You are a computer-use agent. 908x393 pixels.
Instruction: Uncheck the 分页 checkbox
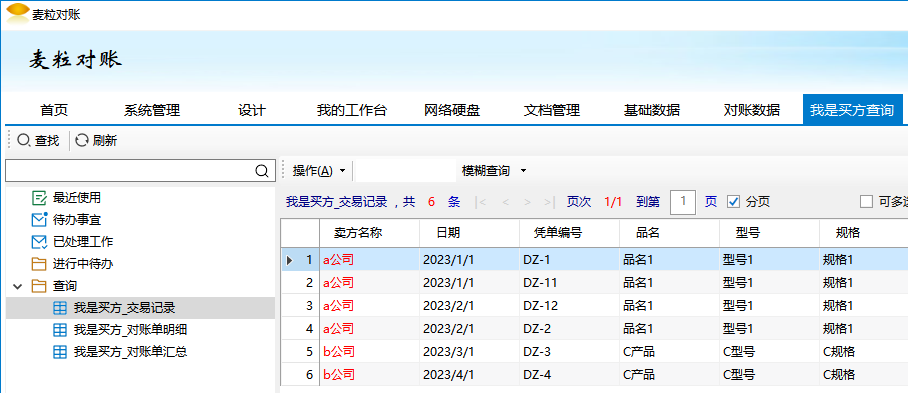(733, 201)
